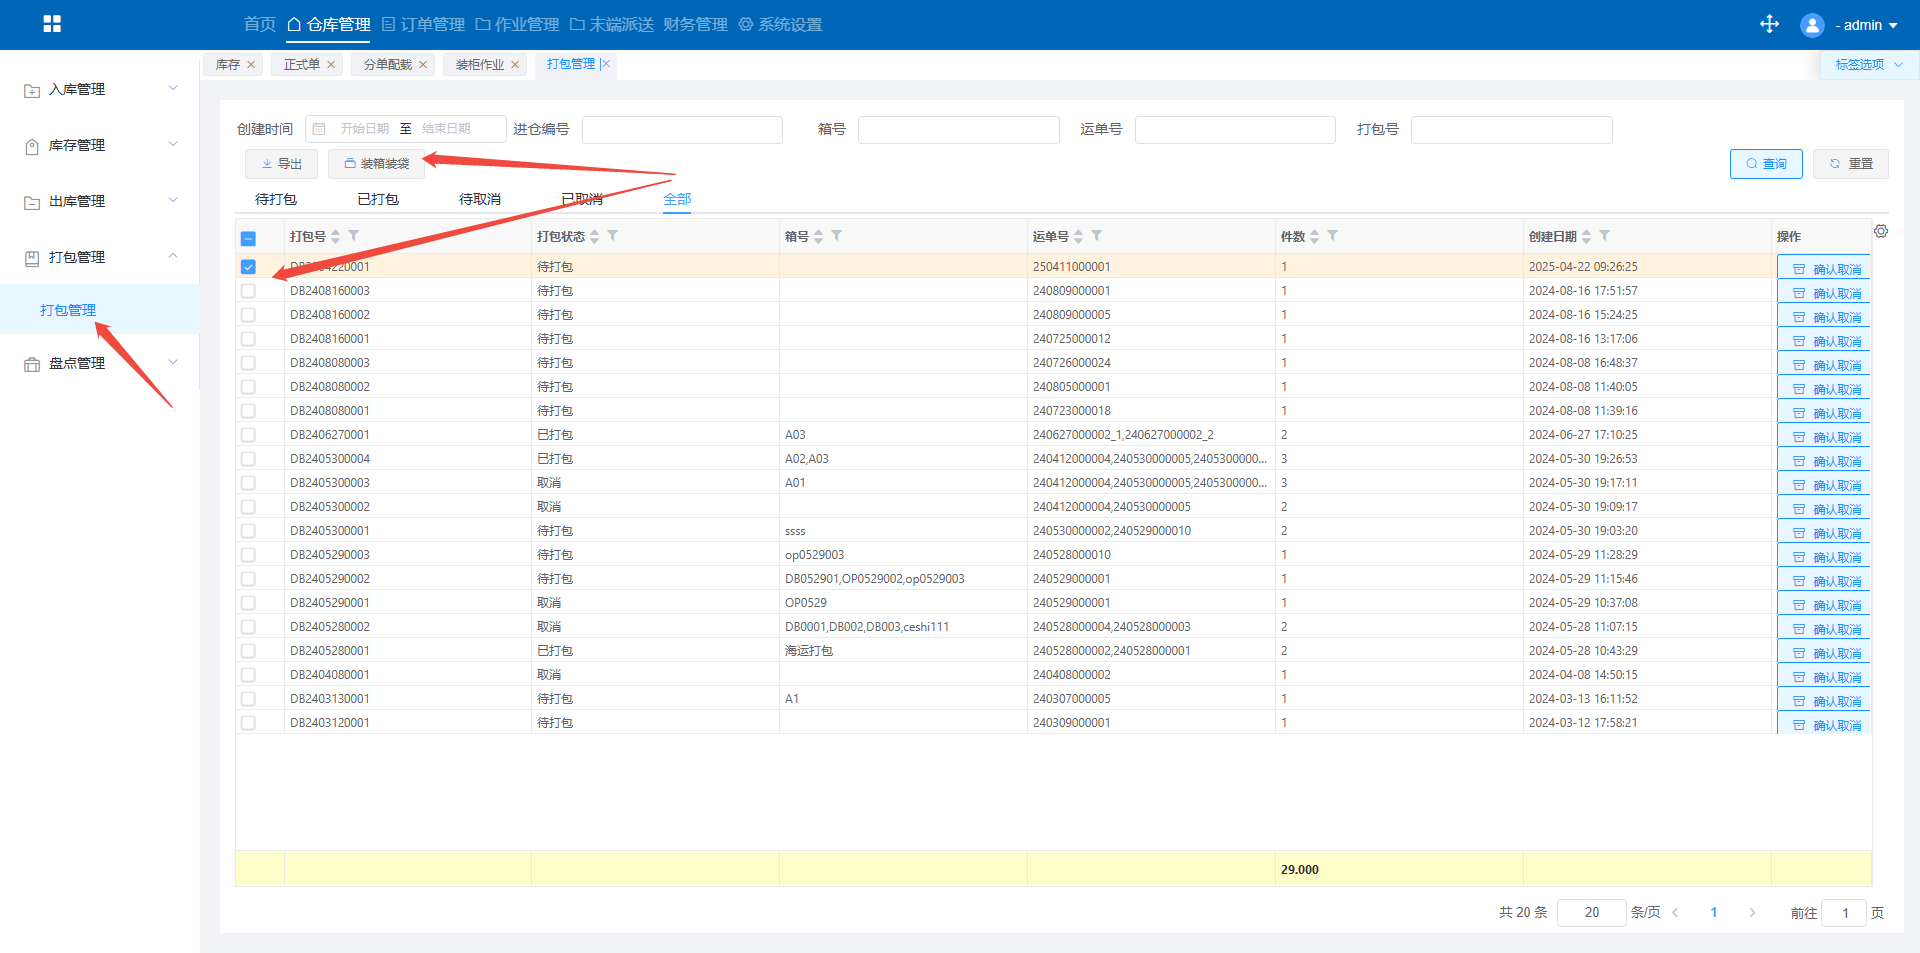Toggle the select-all checkbox in table header
The height and width of the screenshot is (953, 1920).
coord(248,238)
